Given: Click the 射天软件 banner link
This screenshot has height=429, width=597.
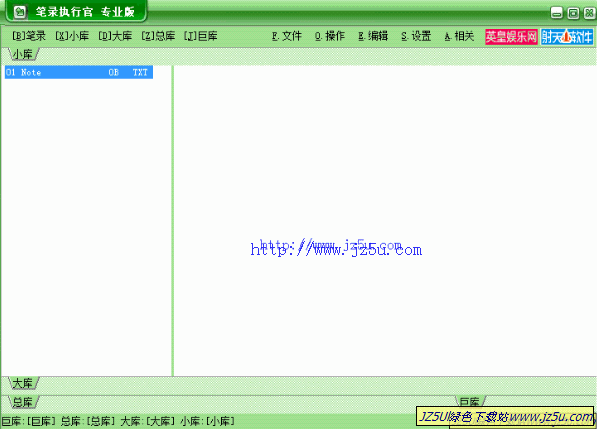Looking at the screenshot, I should point(567,37).
